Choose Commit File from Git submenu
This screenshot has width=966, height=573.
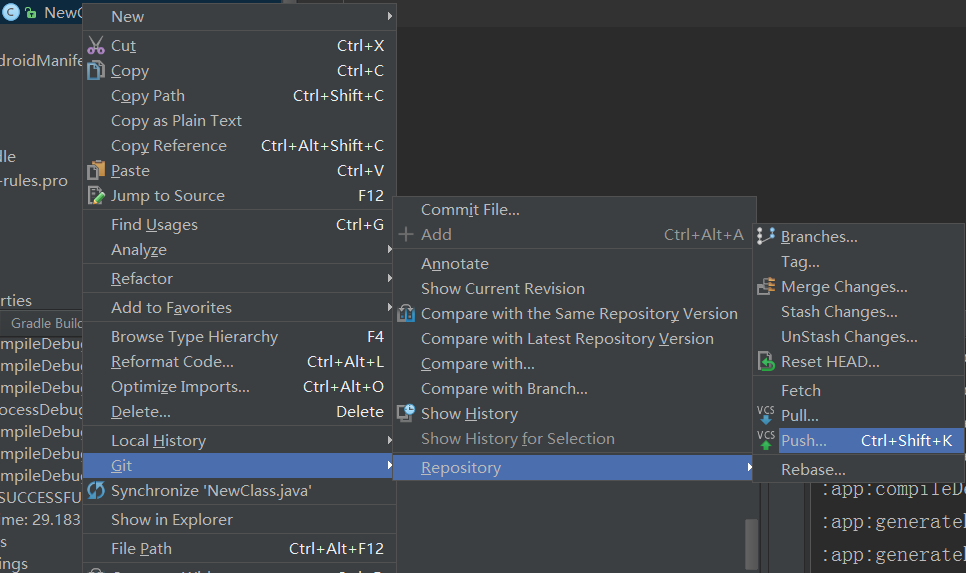[470, 209]
